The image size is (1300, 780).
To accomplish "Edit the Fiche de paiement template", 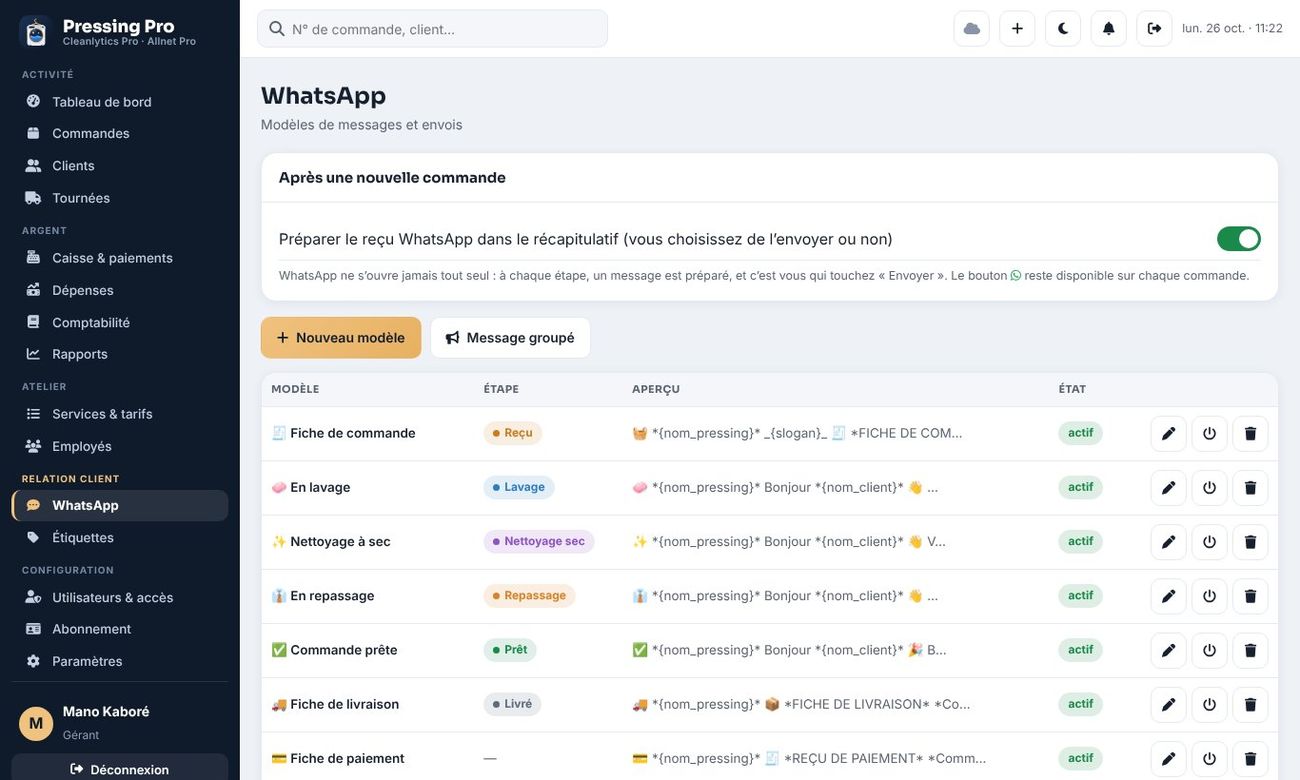I will tap(1168, 758).
